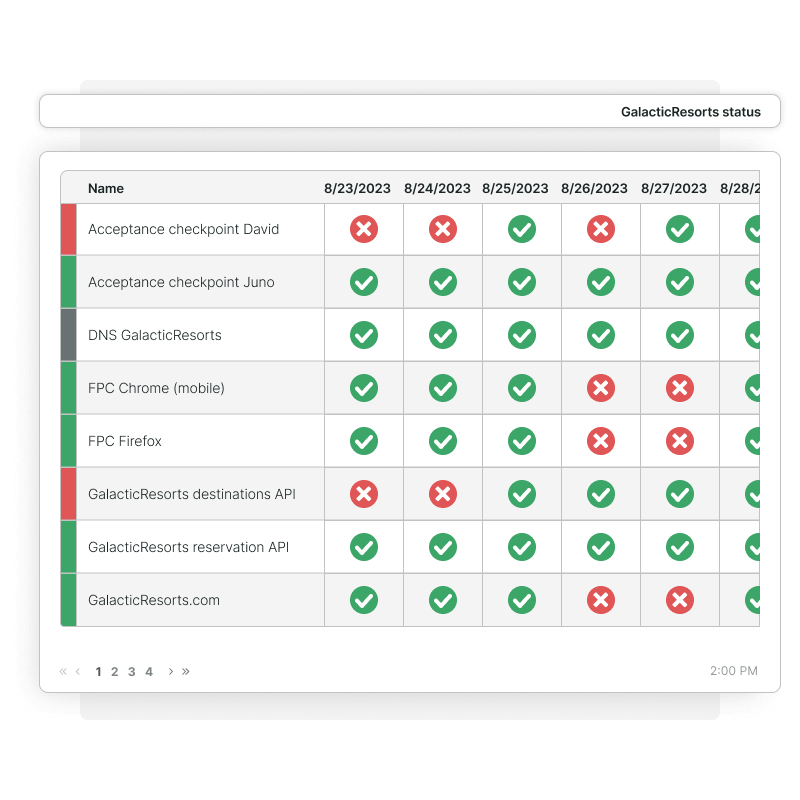Jump to the first page arrows
Screen dimensions: 800x800
pyautogui.click(x=63, y=672)
